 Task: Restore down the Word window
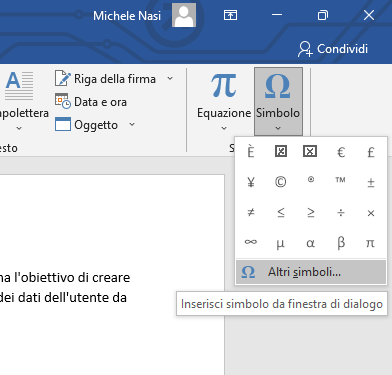pyautogui.click(x=323, y=15)
